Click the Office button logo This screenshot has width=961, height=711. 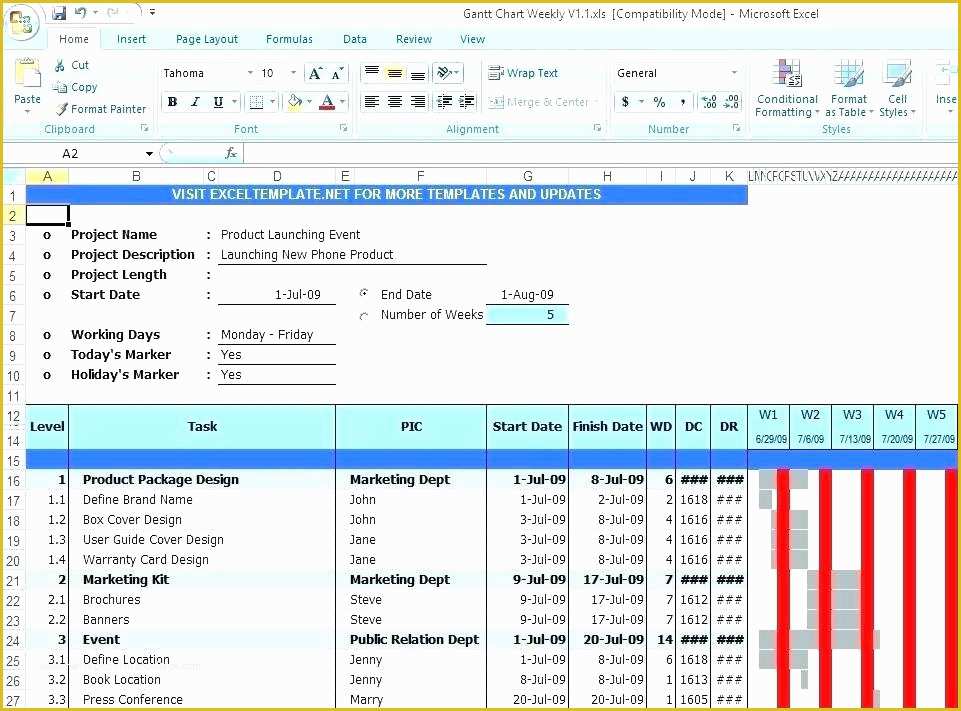tap(22, 23)
